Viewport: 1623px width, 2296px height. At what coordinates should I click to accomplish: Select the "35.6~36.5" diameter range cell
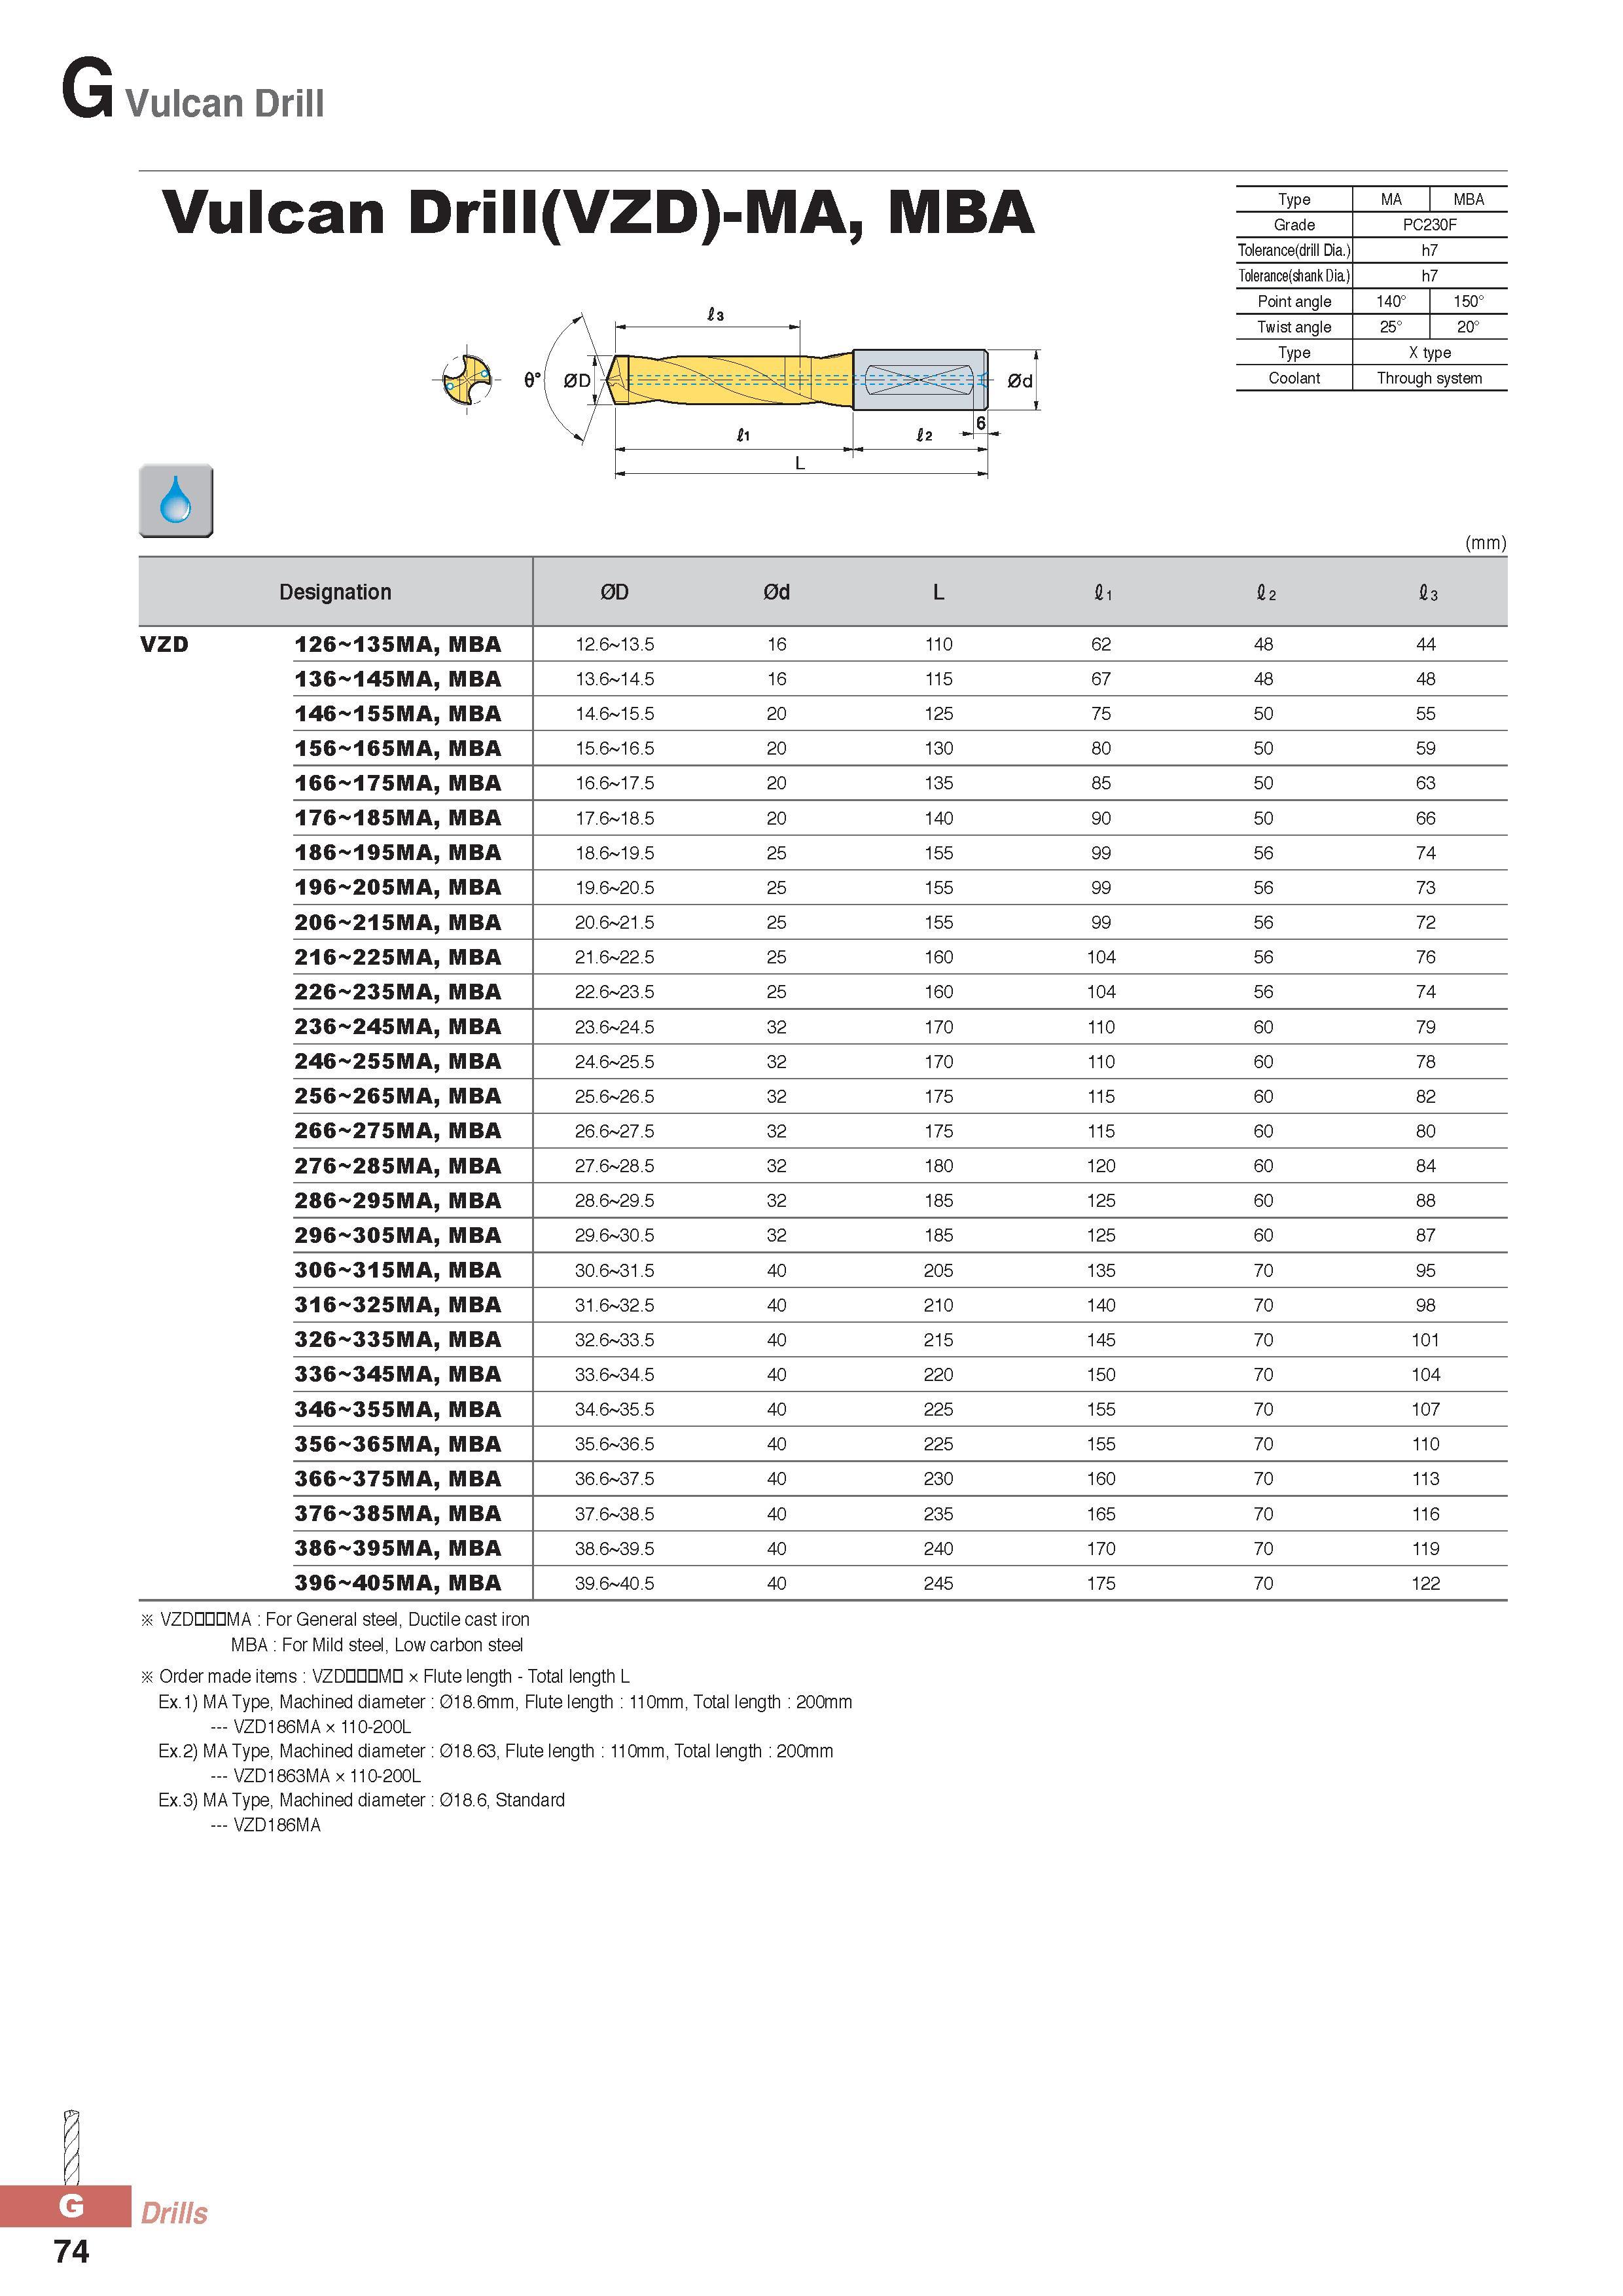[x=615, y=1444]
